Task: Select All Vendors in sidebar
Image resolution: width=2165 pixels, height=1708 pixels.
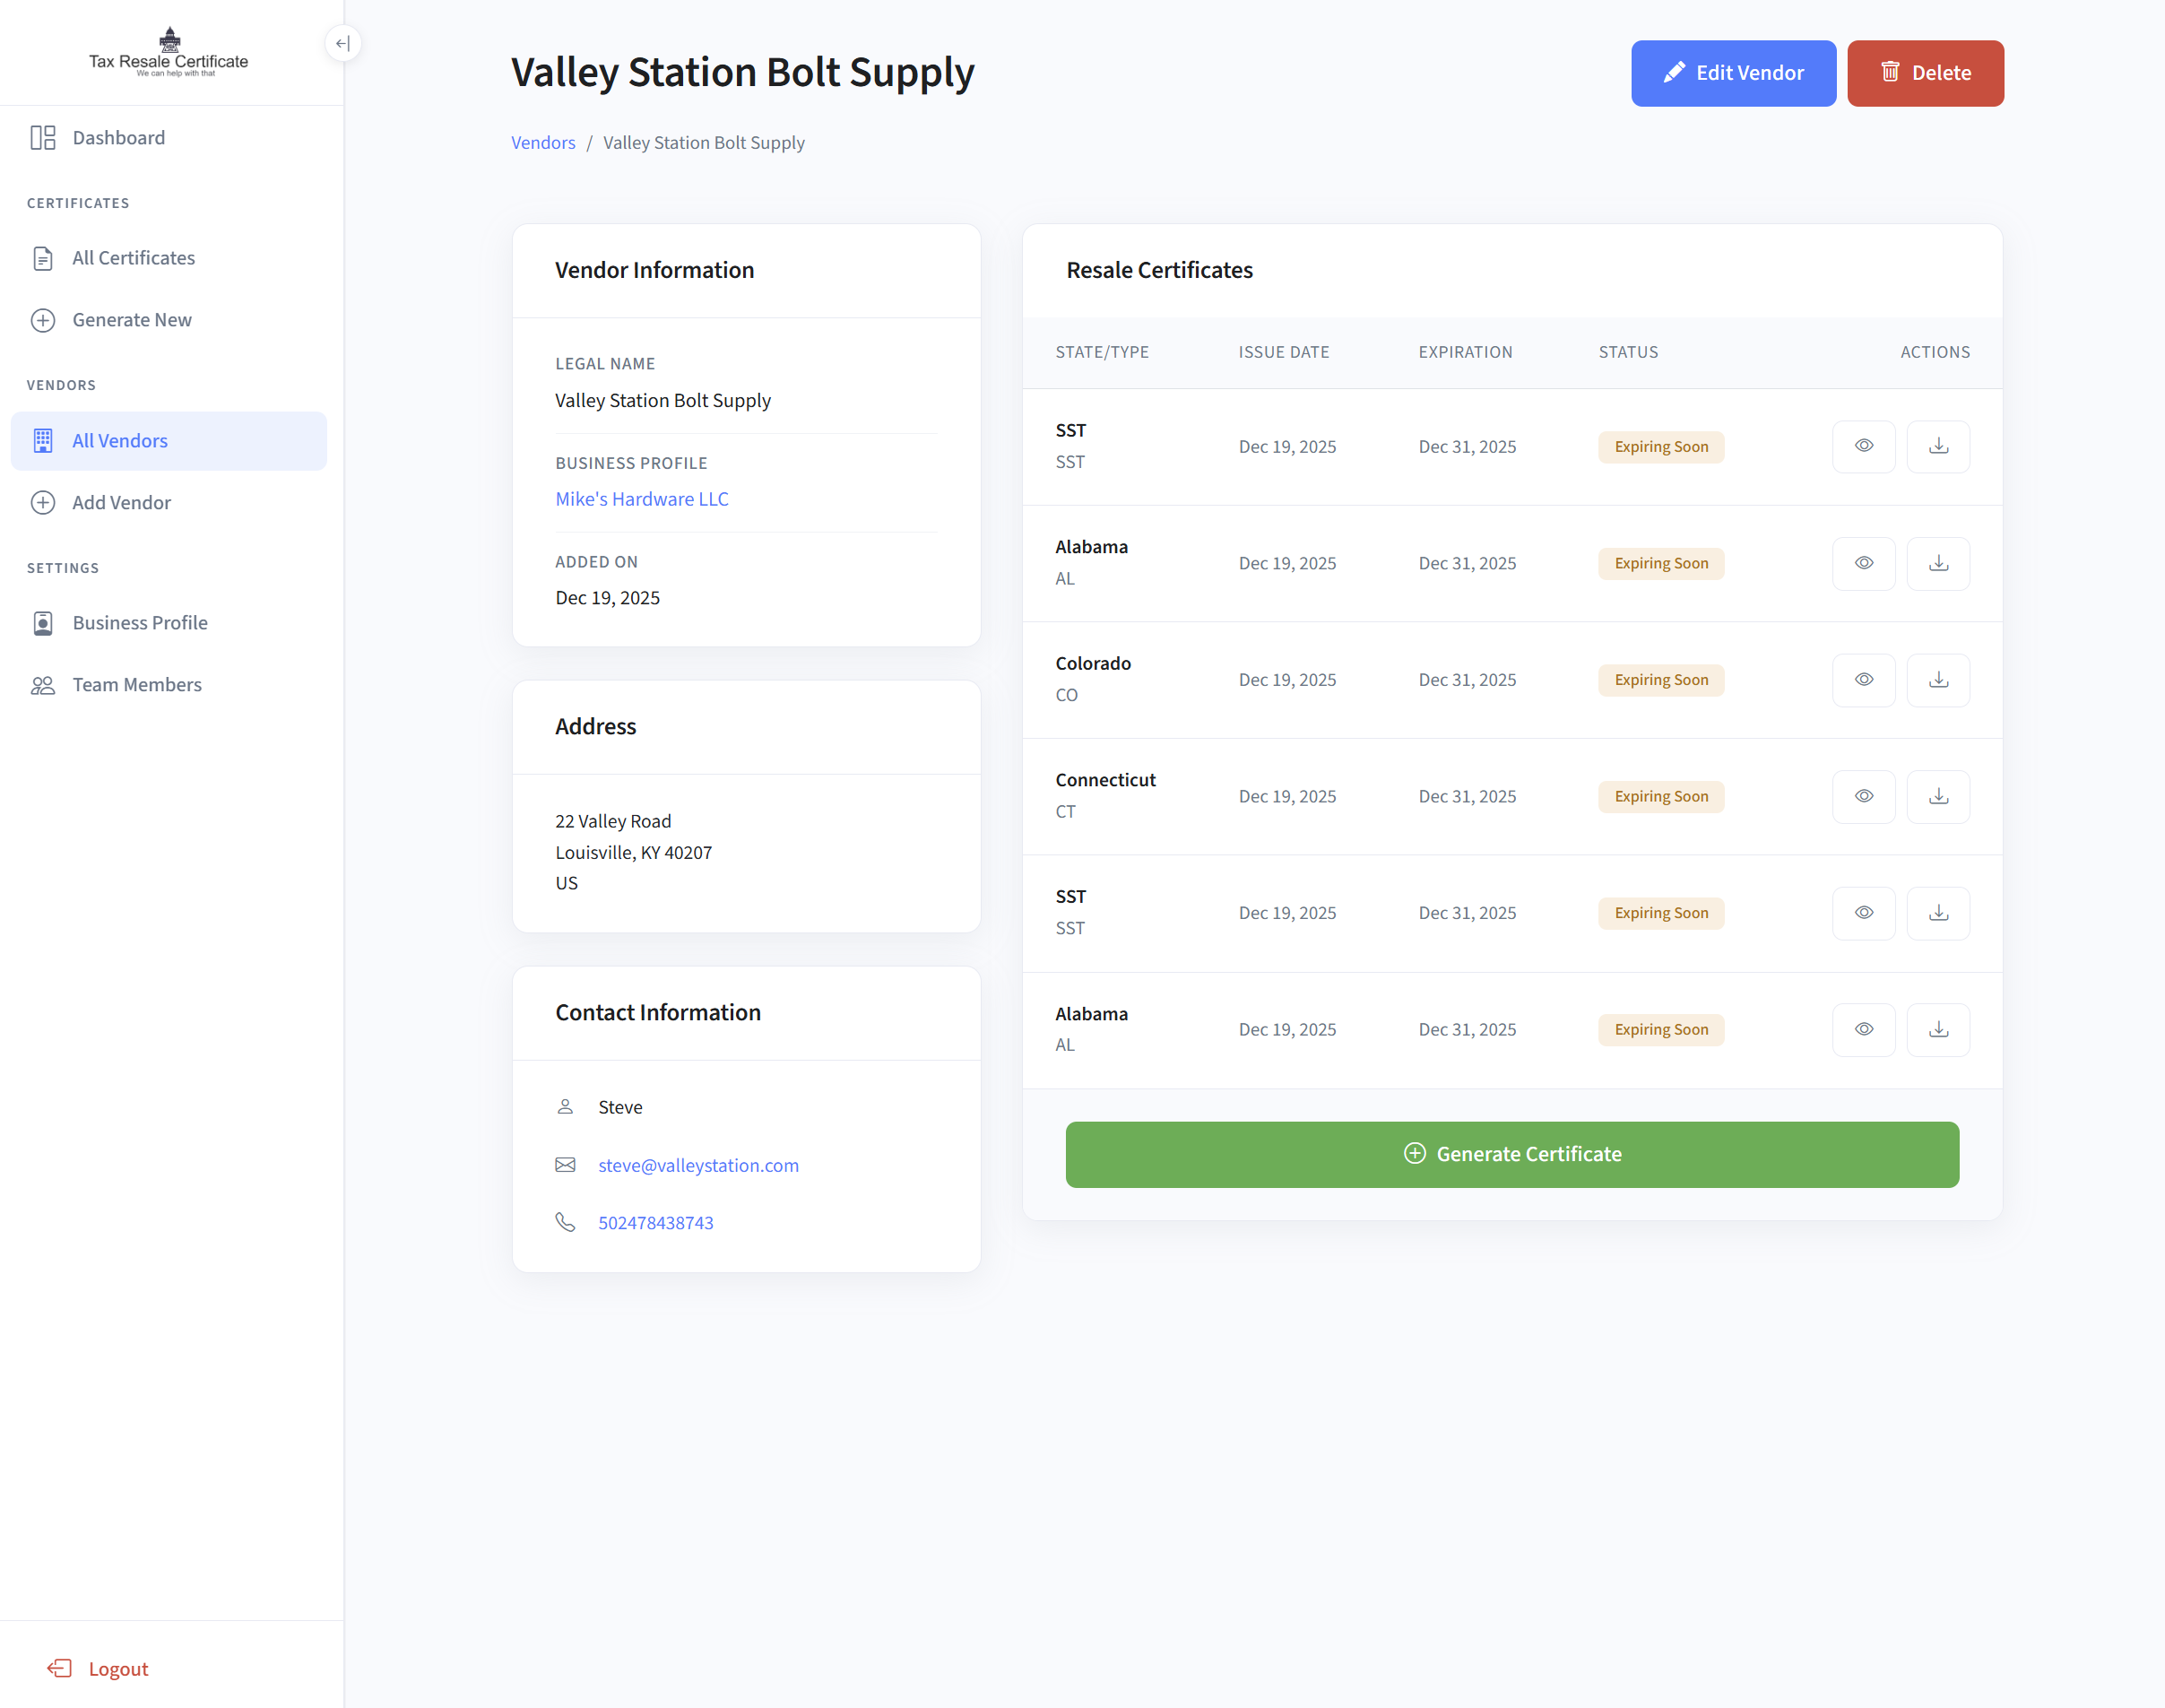Action: point(120,440)
